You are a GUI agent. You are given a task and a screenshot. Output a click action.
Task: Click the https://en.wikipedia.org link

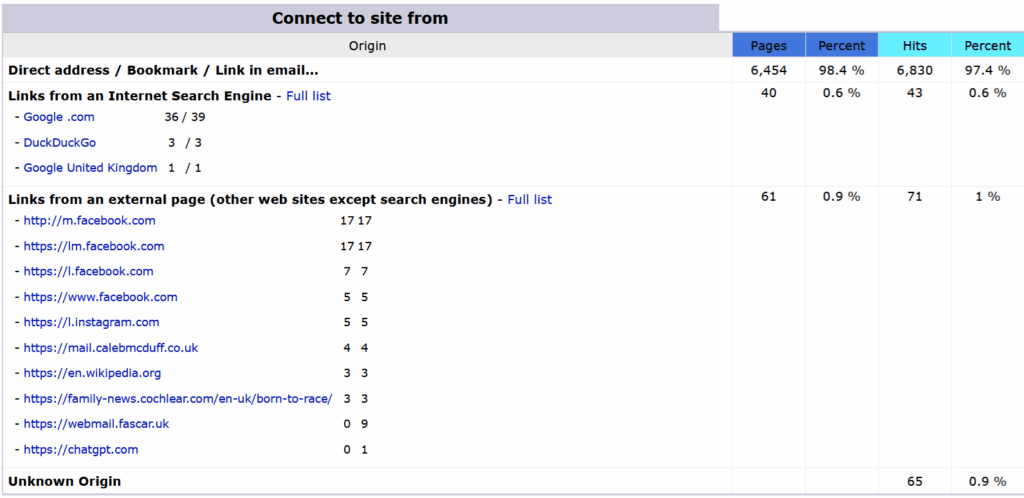[x=92, y=374]
